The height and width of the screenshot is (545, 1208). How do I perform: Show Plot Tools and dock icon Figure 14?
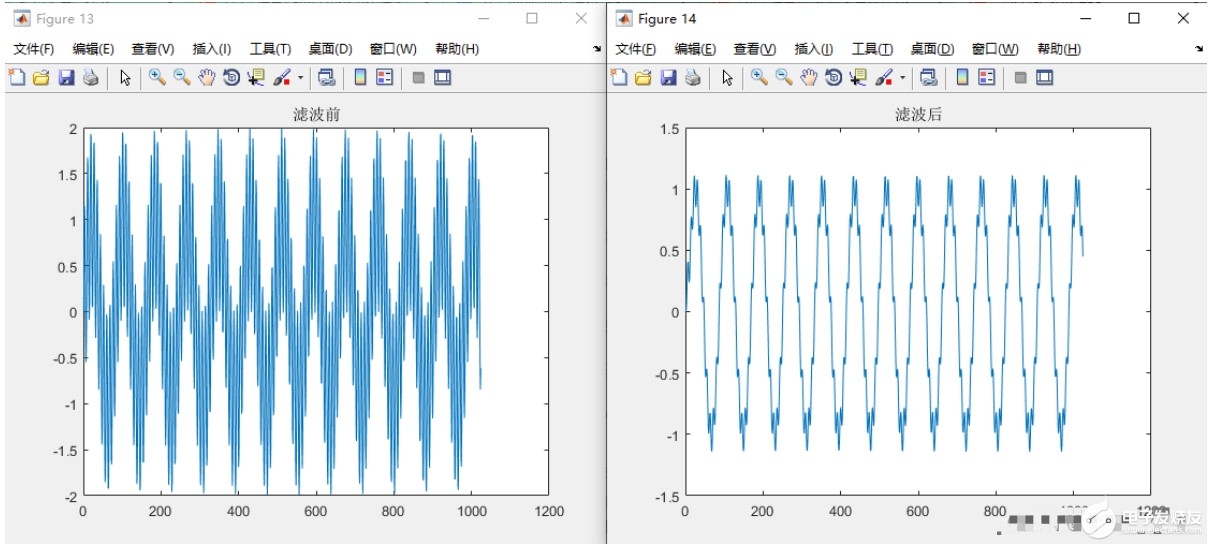(1045, 77)
